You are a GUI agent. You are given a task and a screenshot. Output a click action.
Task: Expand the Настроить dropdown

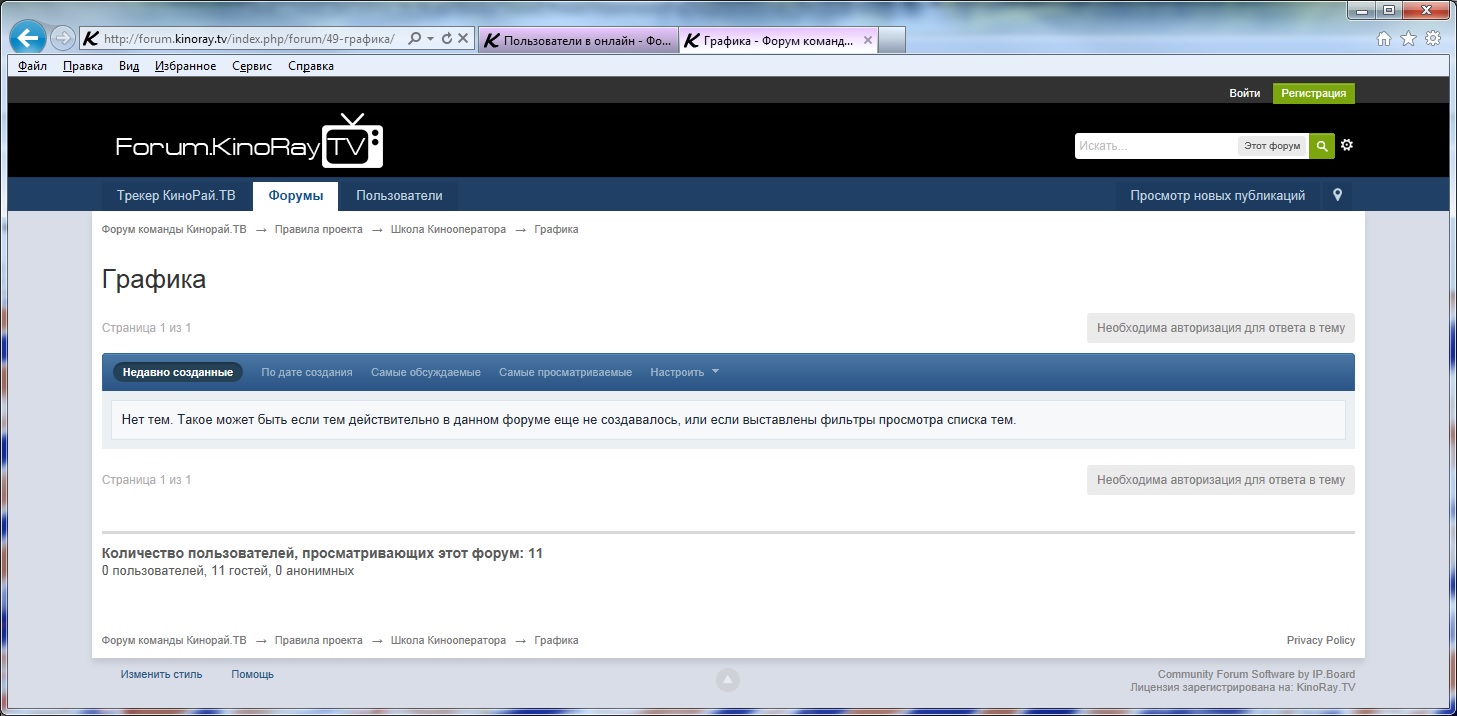[684, 372]
